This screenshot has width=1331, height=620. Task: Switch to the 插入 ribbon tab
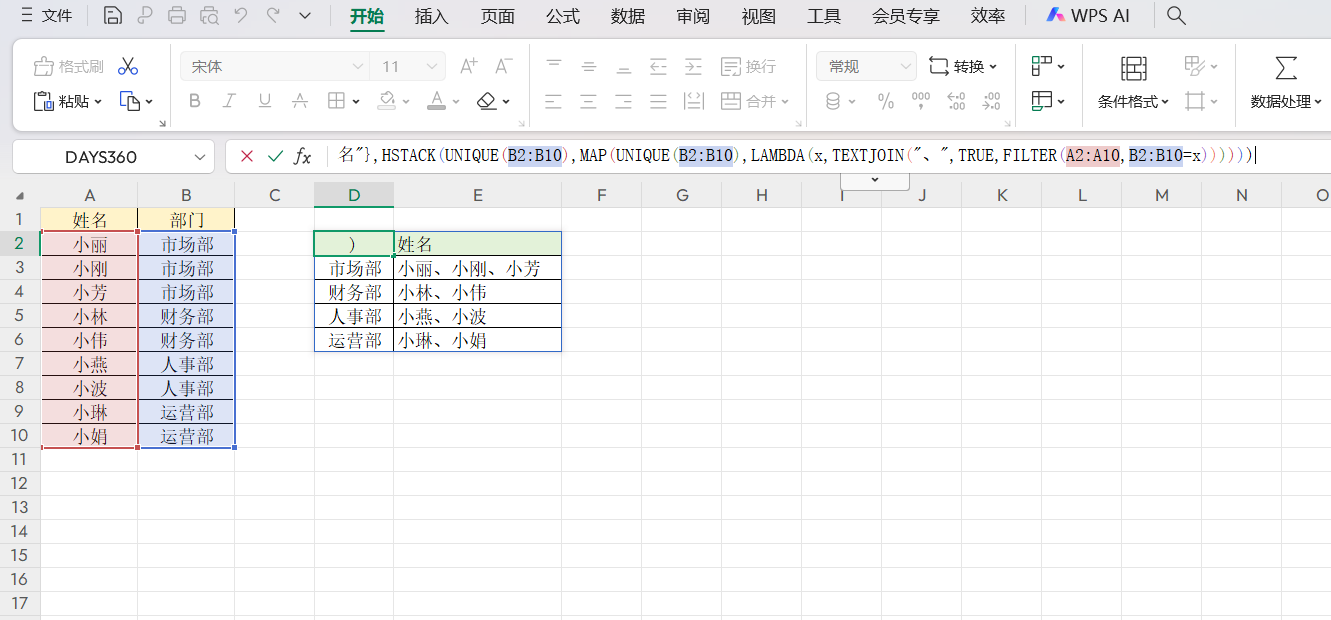click(x=430, y=16)
